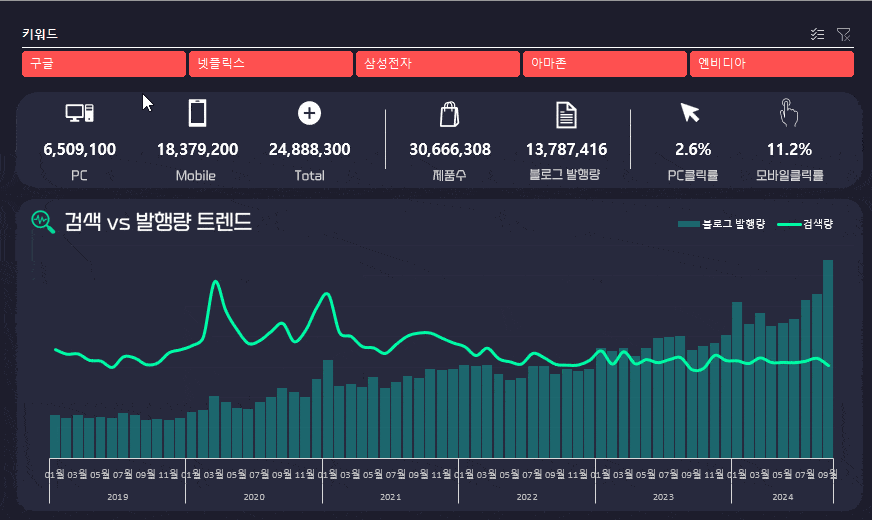Viewport: 872px width, 520px height.
Task: Click the blog document icon
Action: click(566, 114)
